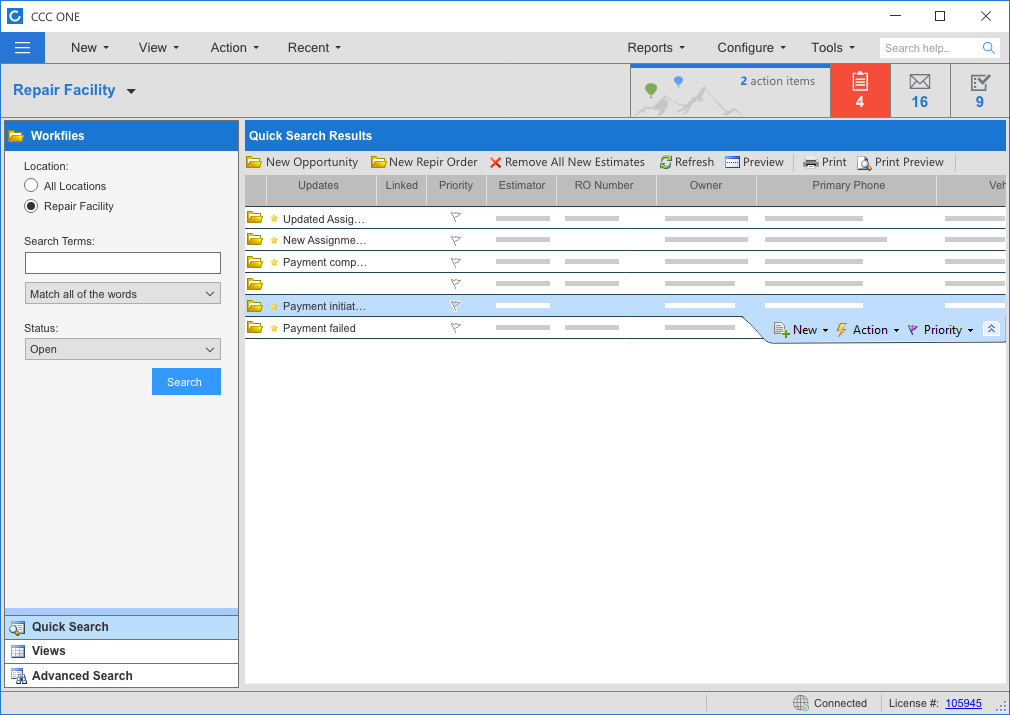This screenshot has width=1010, height=715.
Task: Sort by the Primary Phone column header
Action: click(846, 190)
